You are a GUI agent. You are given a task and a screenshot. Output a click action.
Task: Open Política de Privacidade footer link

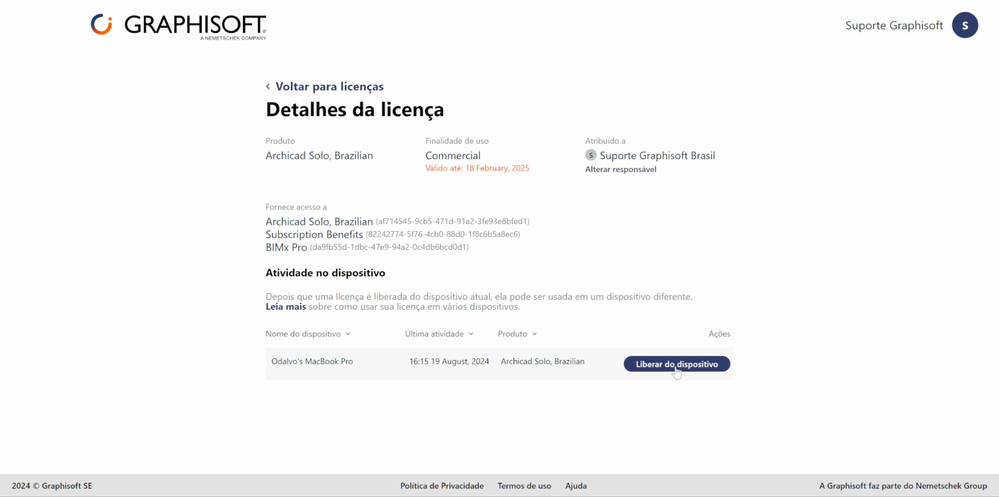[442, 486]
